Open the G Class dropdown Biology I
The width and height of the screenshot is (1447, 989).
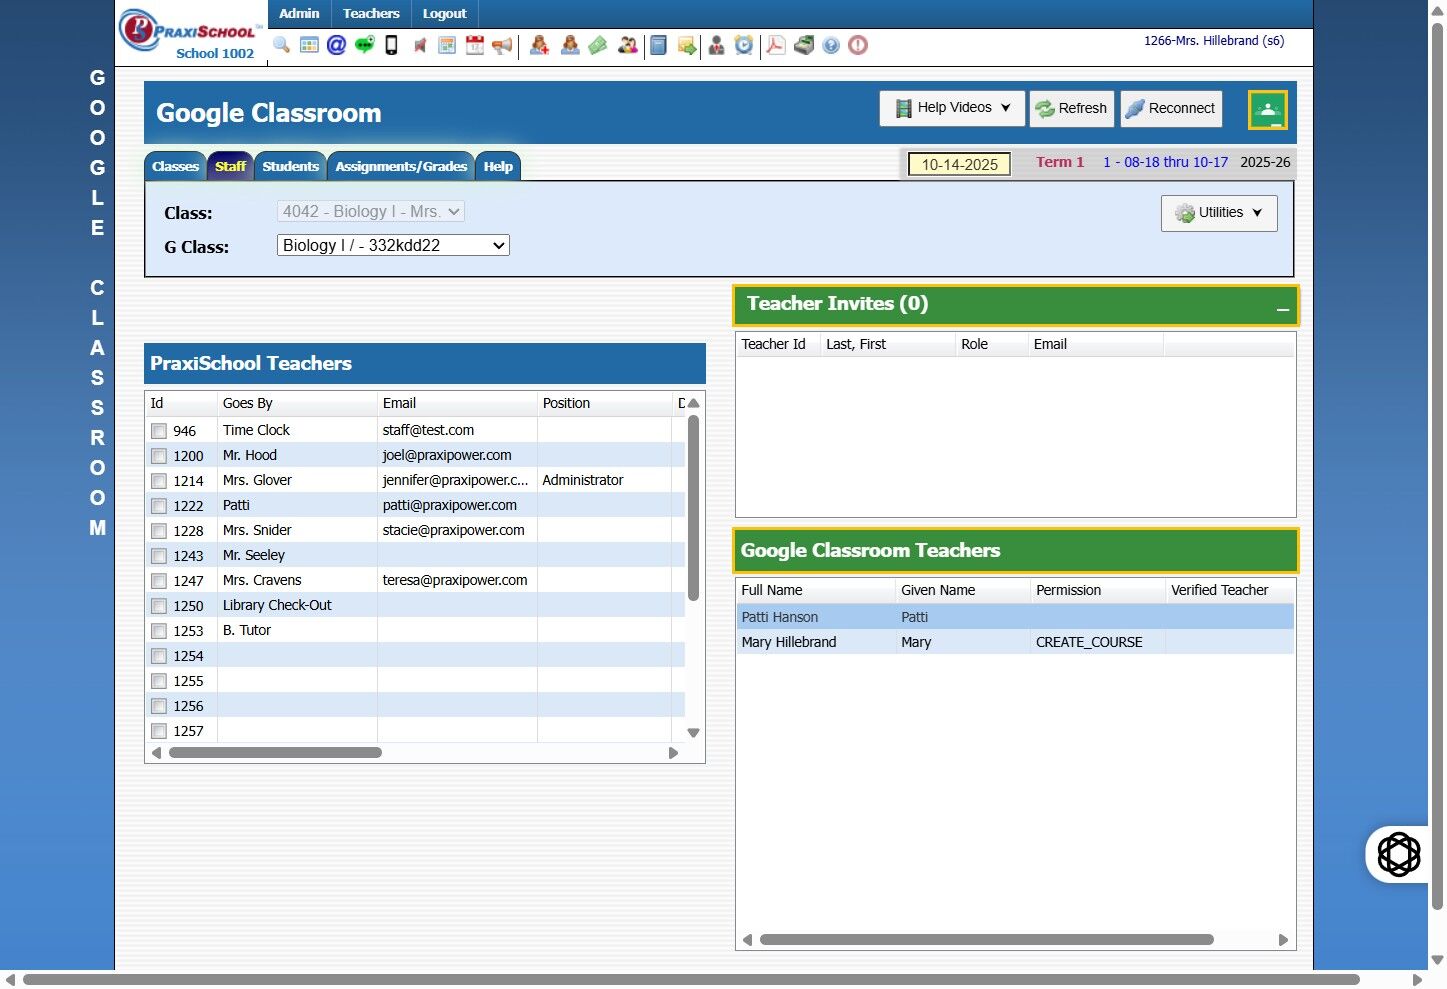(x=393, y=245)
